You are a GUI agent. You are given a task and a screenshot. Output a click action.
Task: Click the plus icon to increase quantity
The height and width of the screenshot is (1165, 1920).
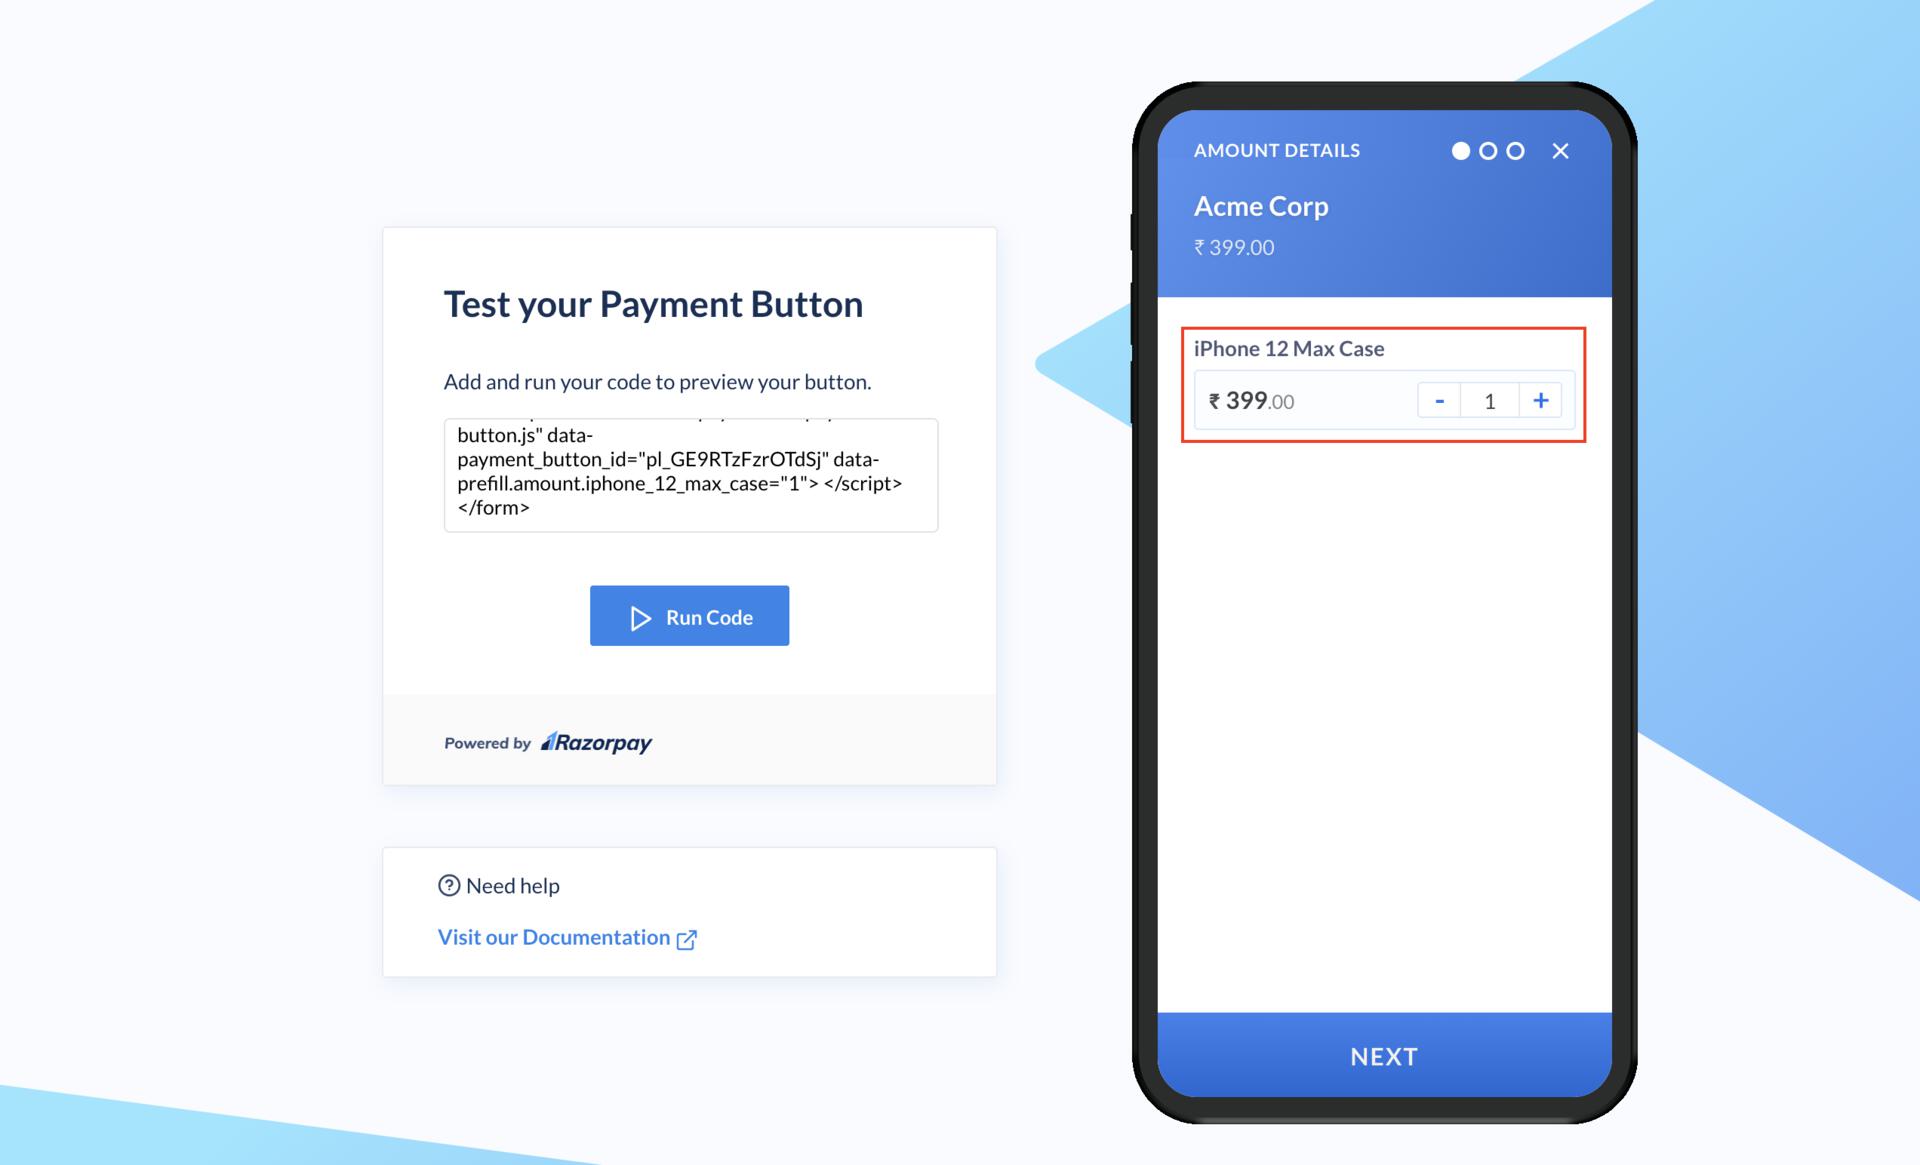(1540, 401)
